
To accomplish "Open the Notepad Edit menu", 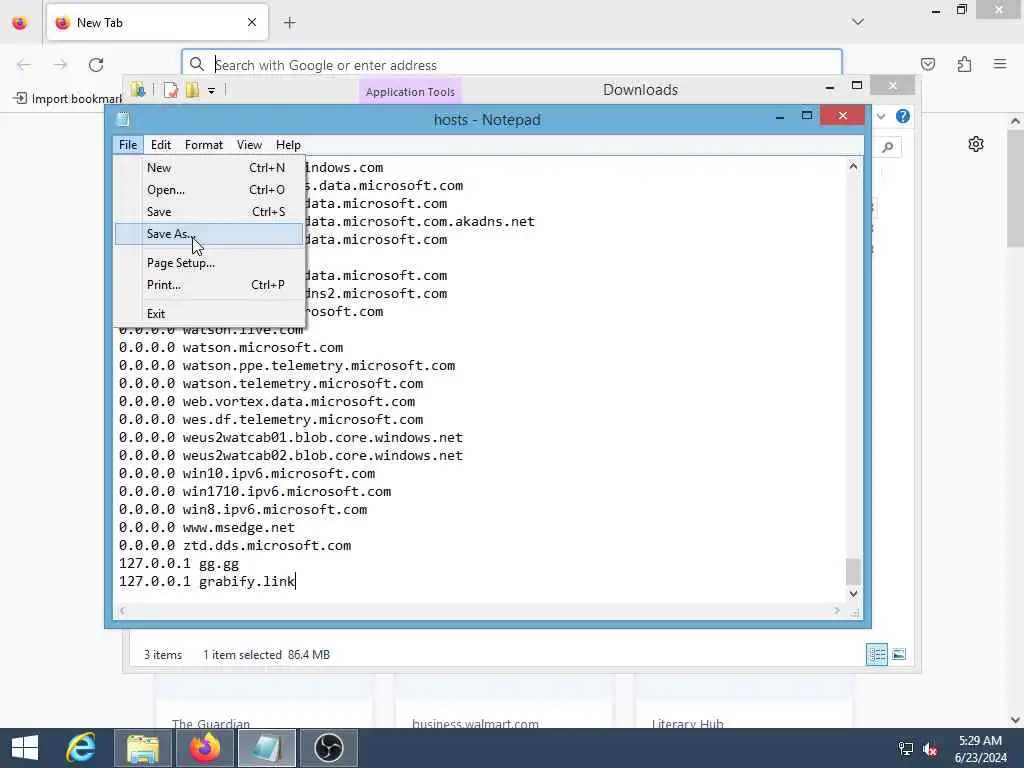I will [161, 145].
